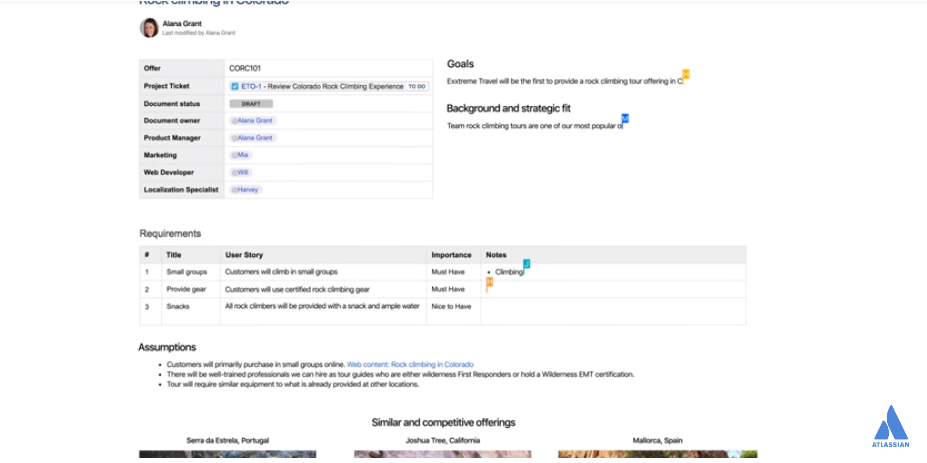Click the Joshua Tree, California image
This screenshot has width=927, height=463.
point(443,454)
